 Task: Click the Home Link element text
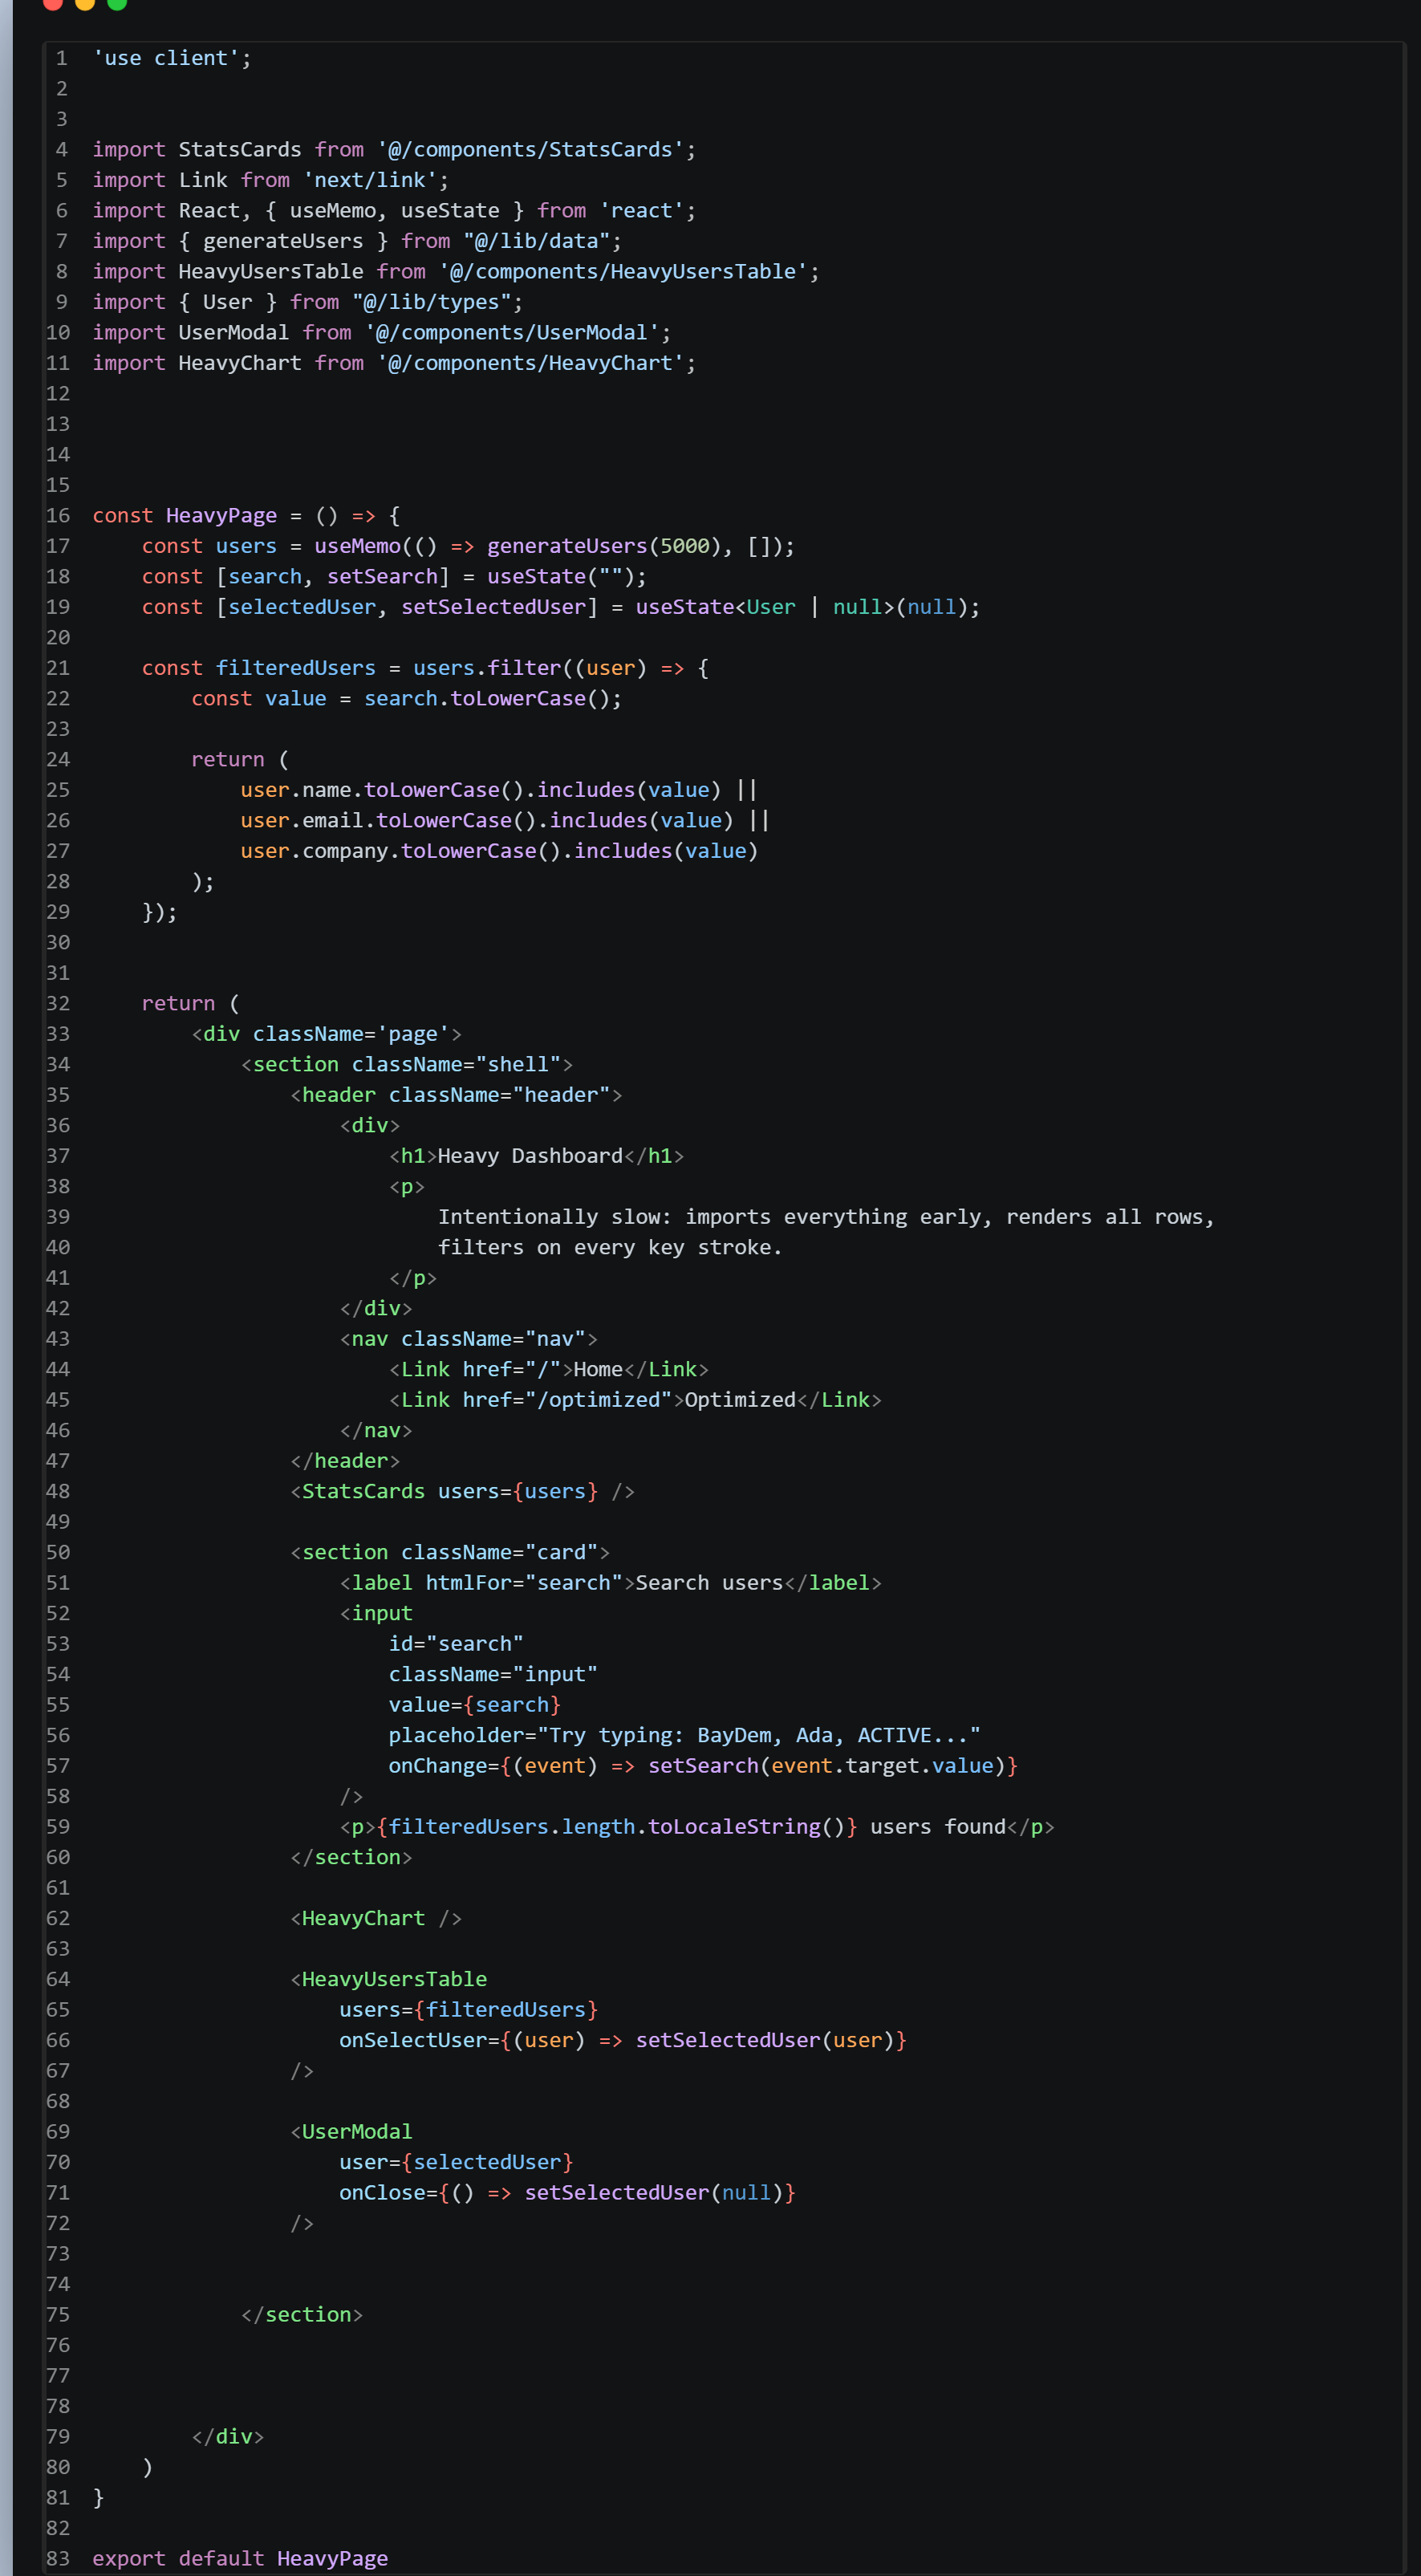tap(598, 1370)
